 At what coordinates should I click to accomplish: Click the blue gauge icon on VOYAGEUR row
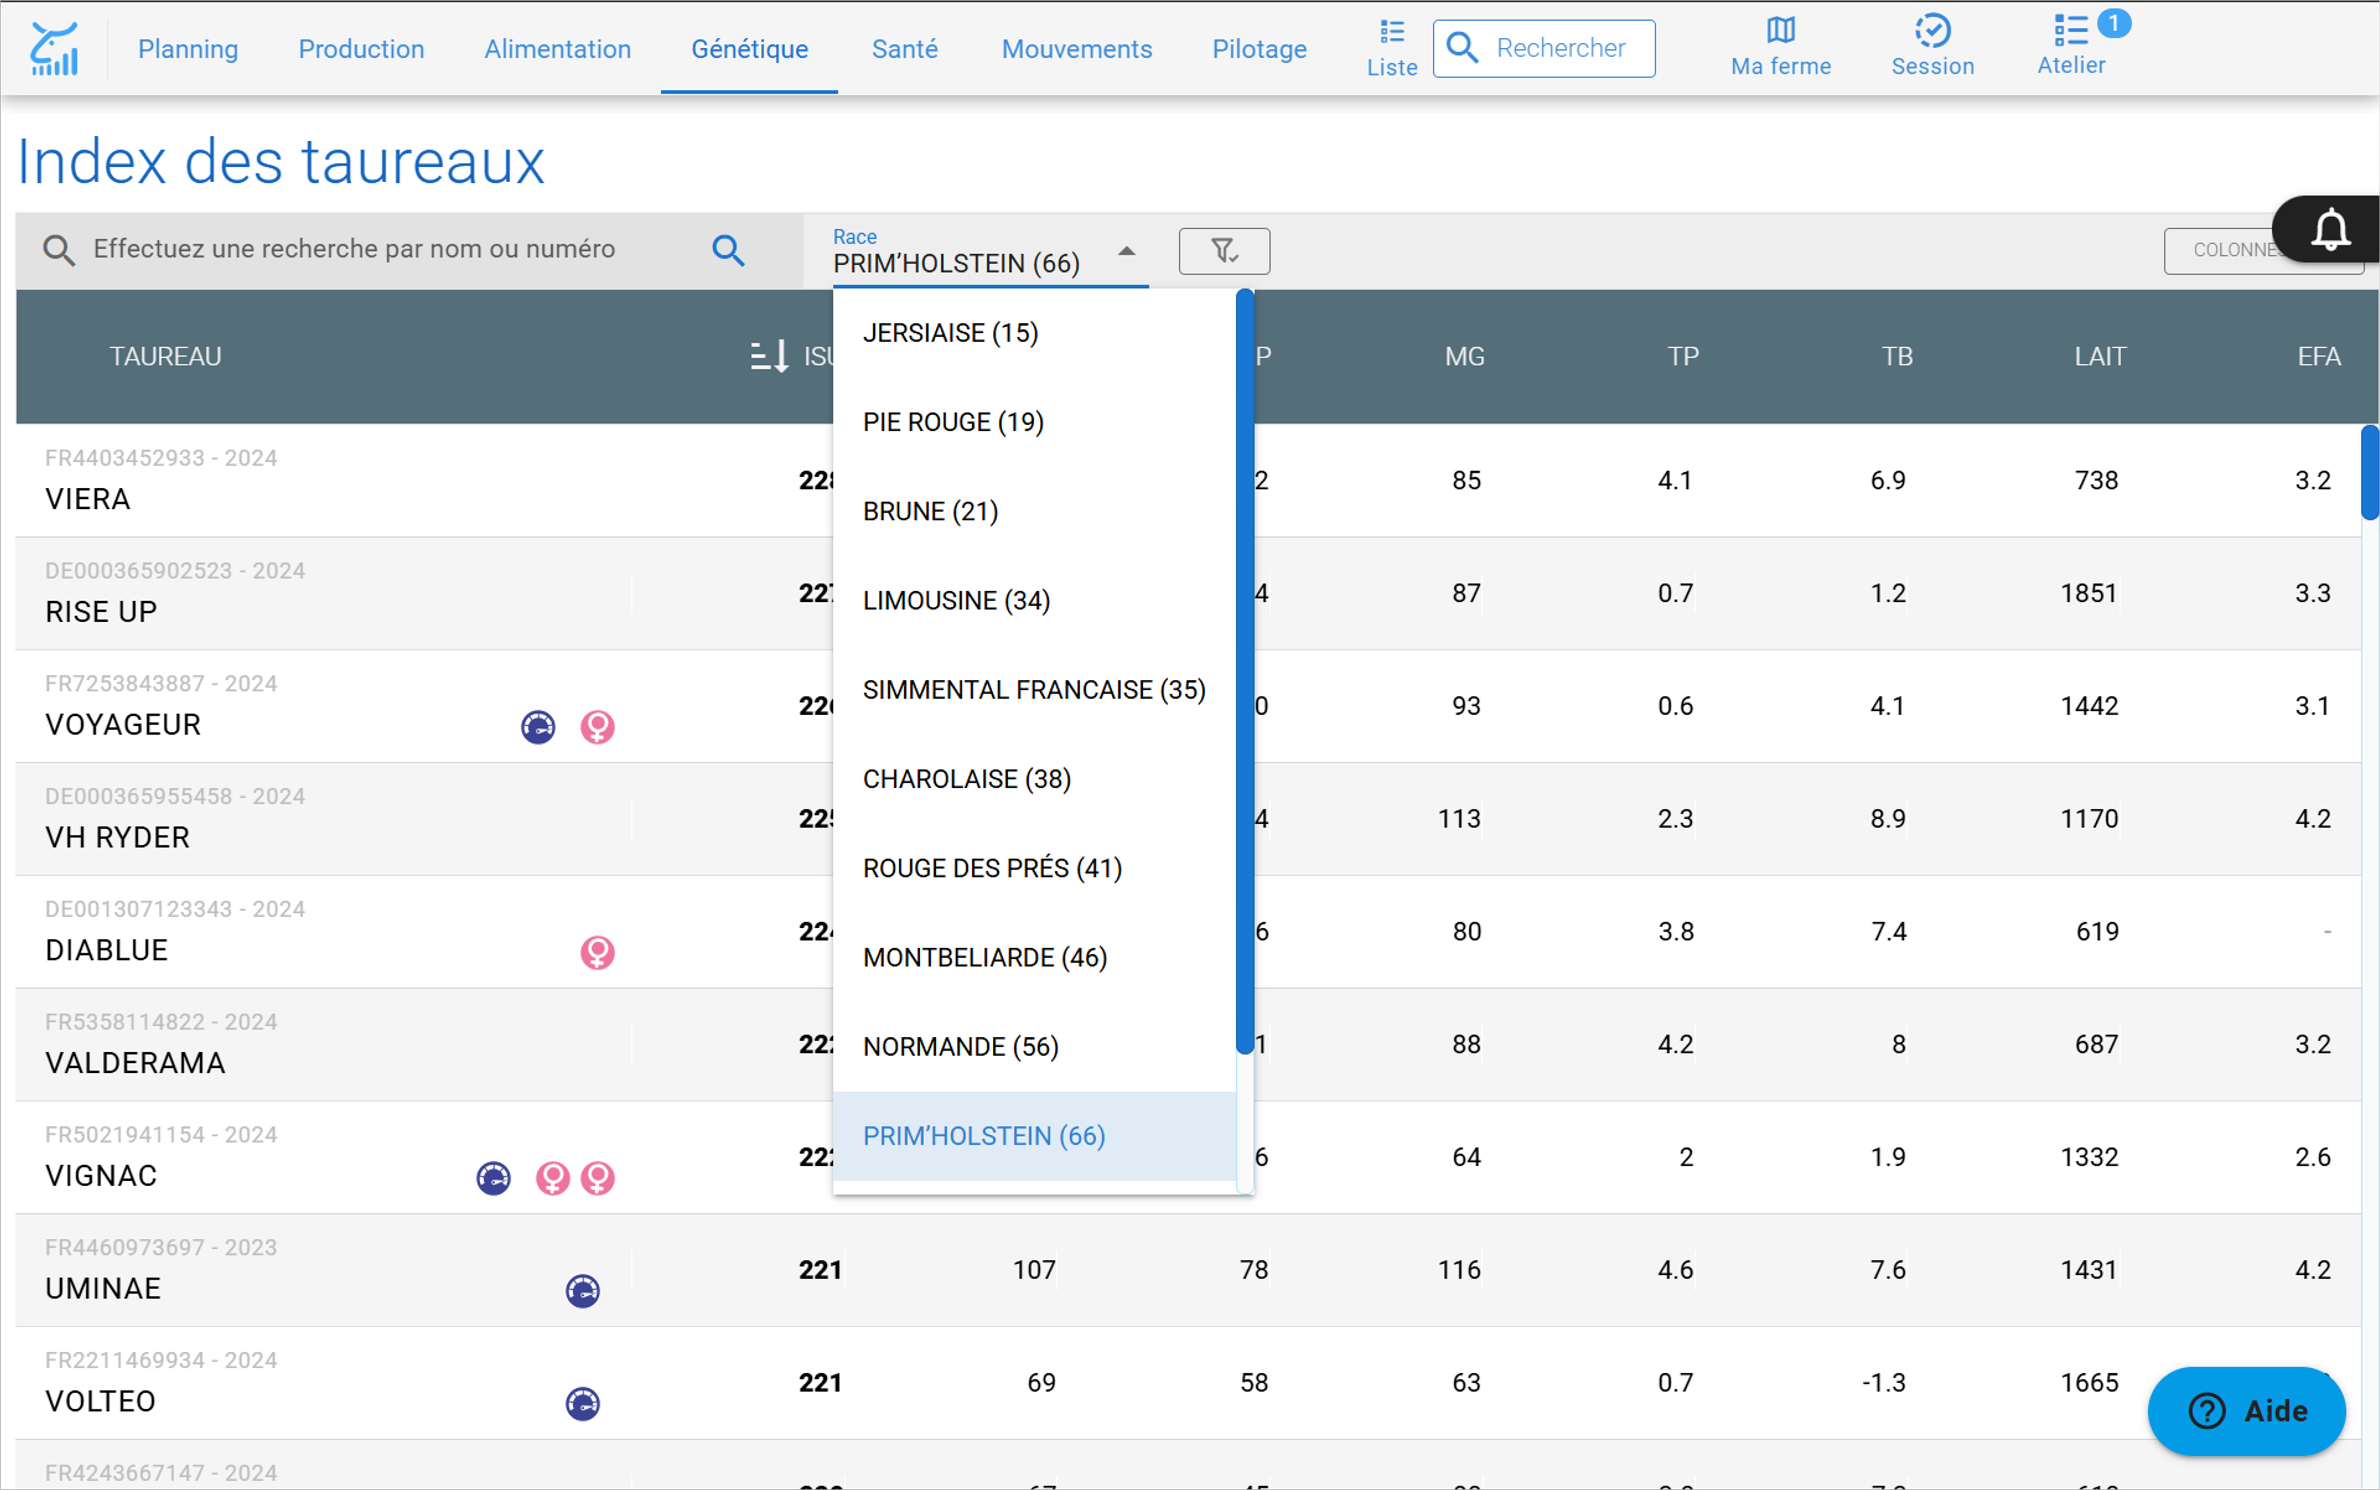pyautogui.click(x=538, y=726)
